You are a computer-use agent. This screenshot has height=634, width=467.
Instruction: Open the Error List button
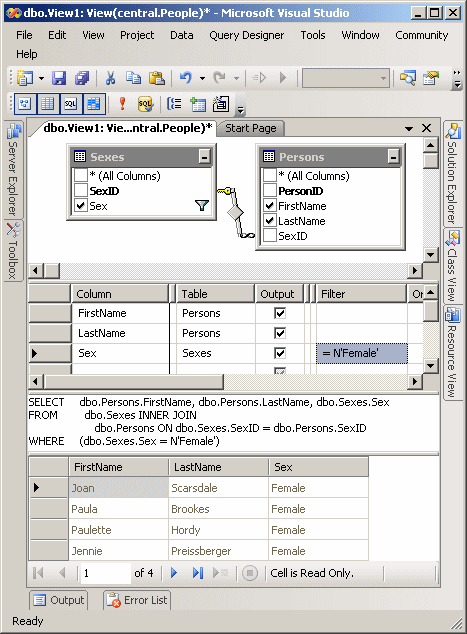pyautogui.click(x=137, y=600)
